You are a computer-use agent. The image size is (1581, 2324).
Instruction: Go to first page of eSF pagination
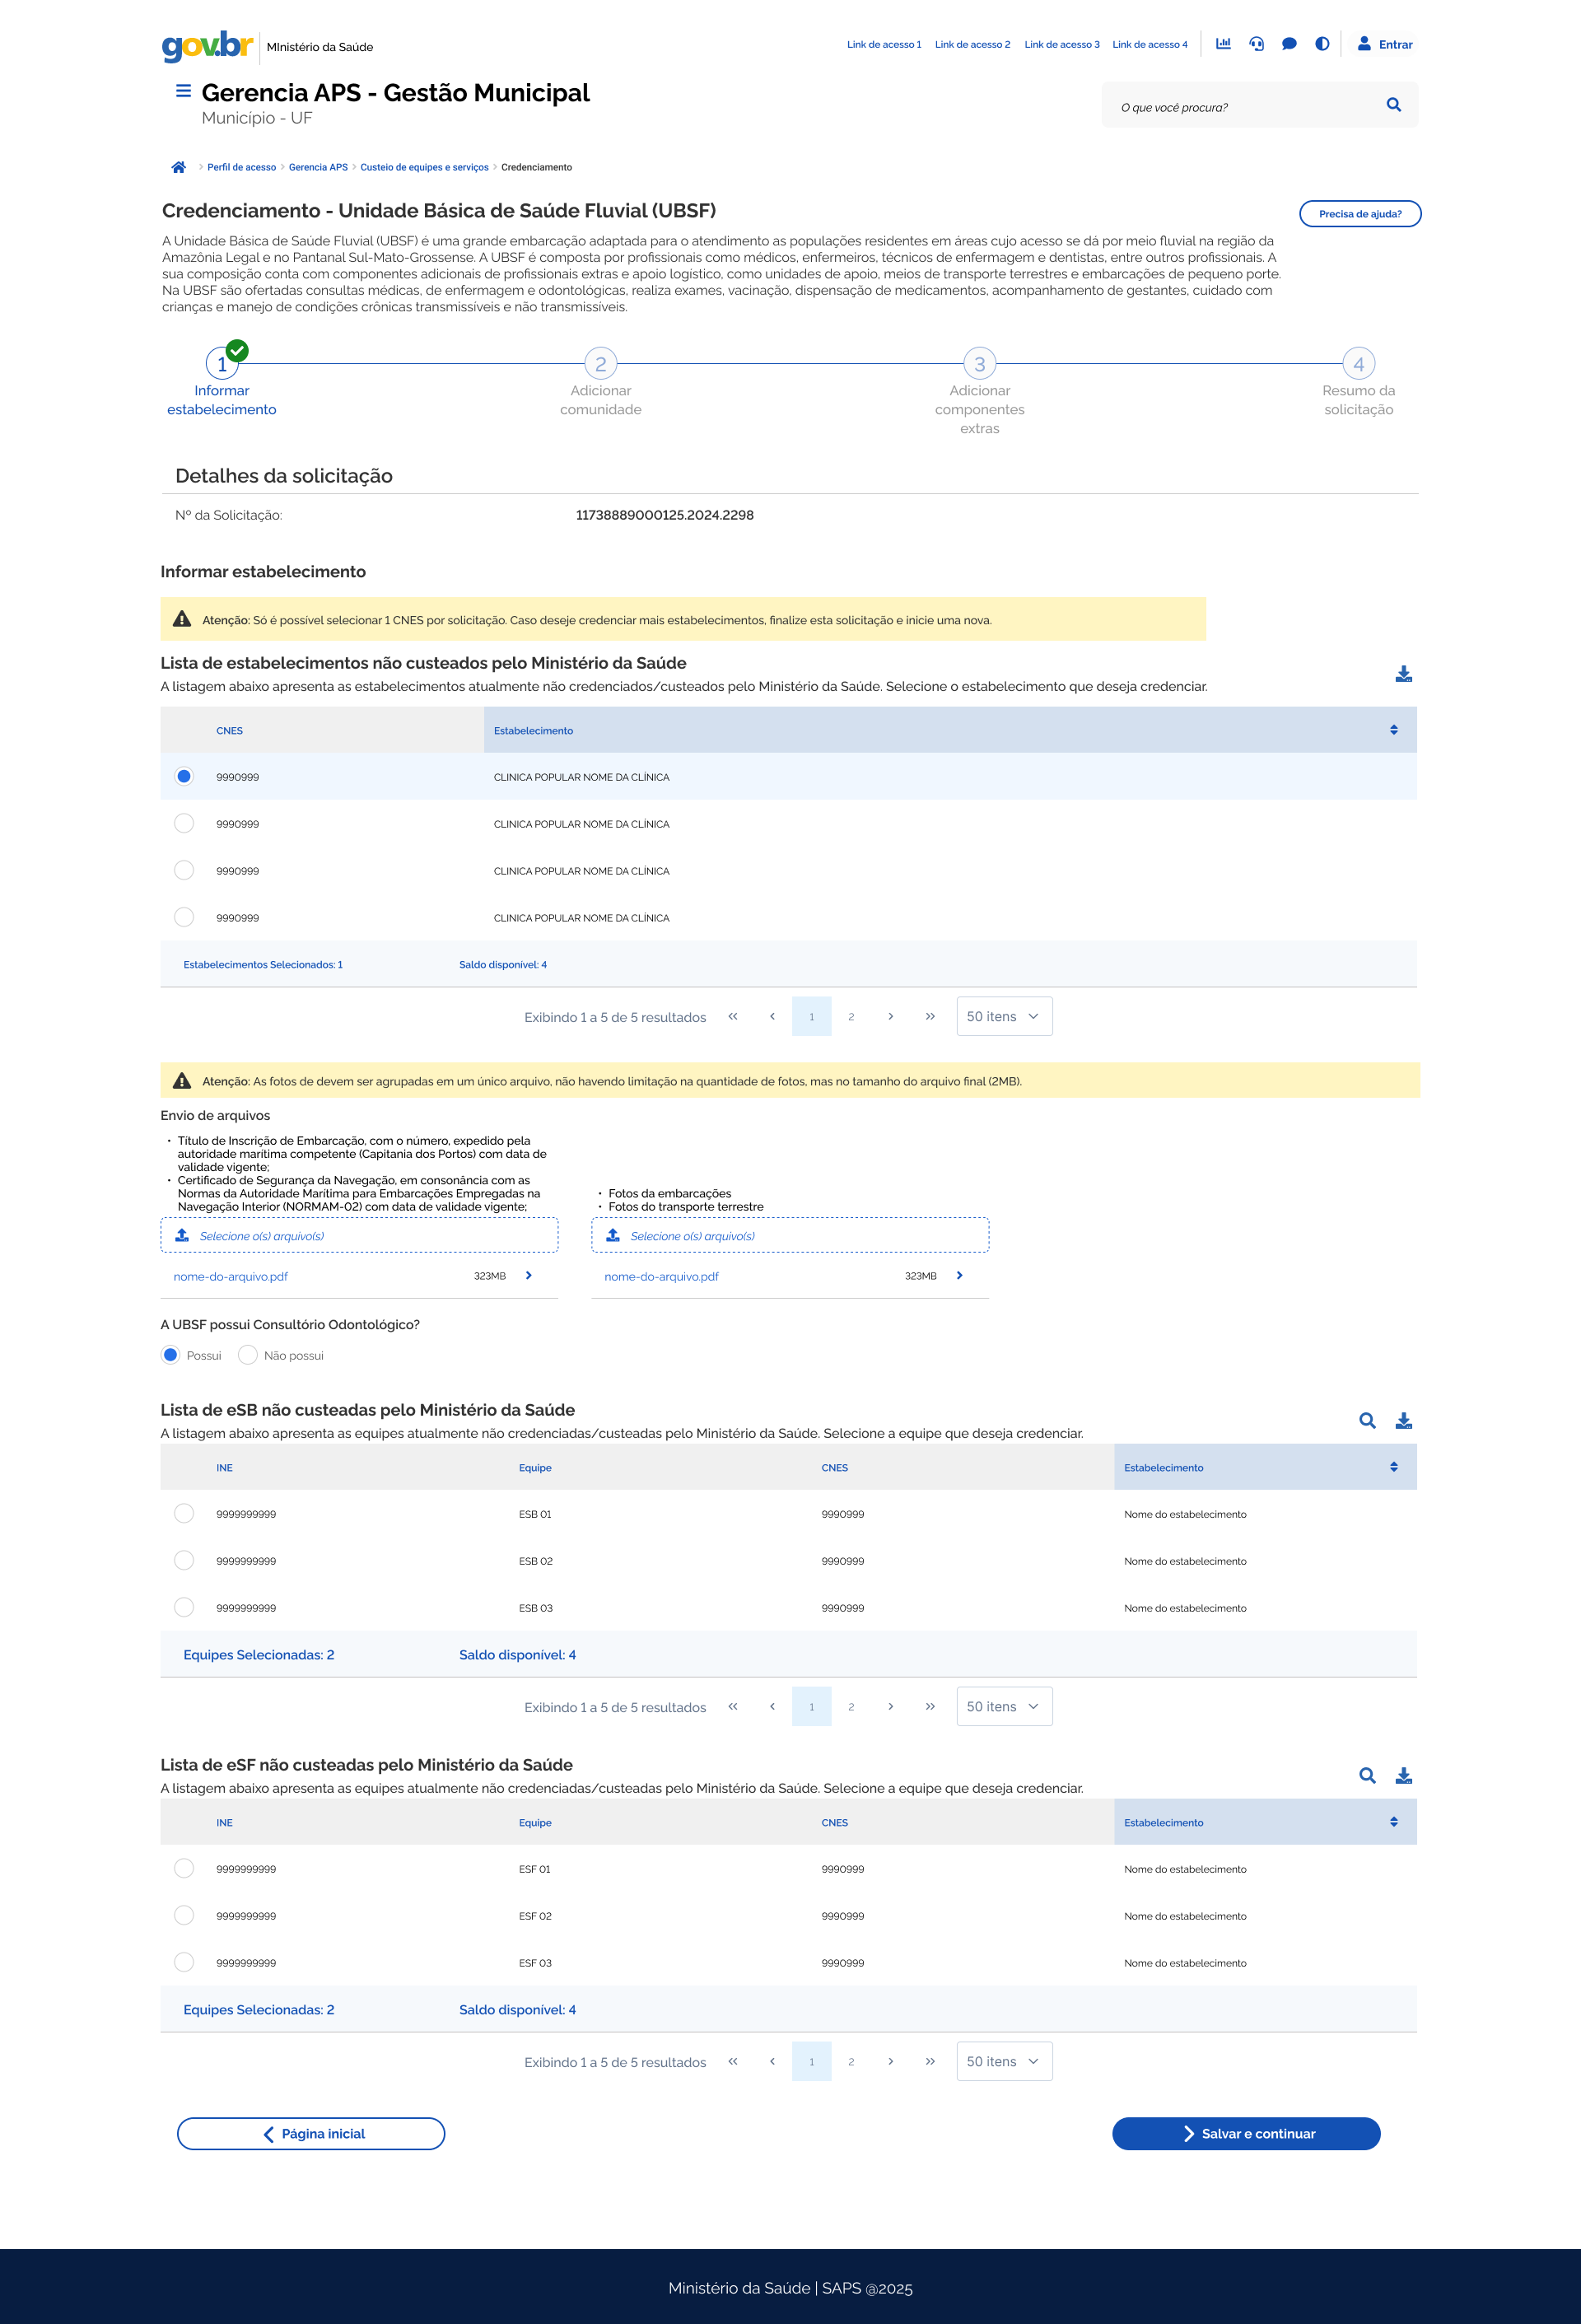pos(733,2061)
